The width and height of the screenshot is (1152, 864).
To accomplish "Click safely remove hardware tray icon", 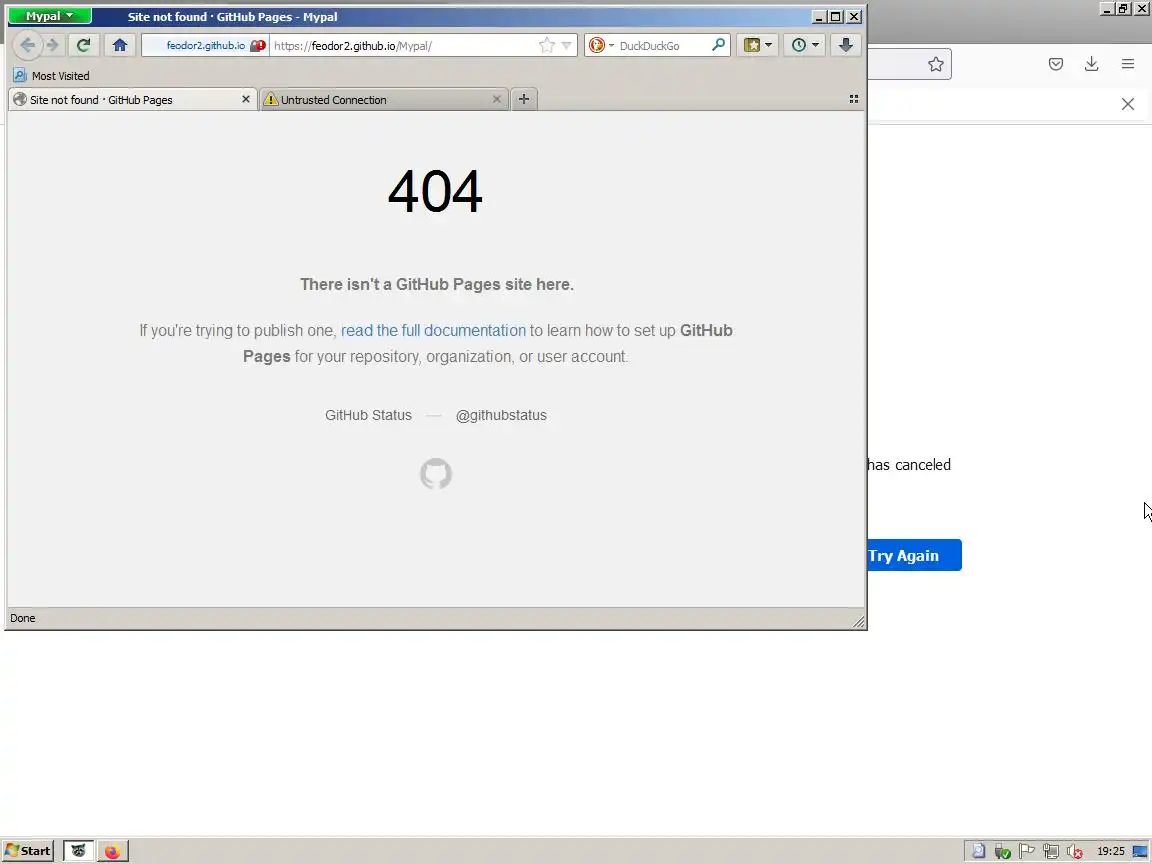I will [1002, 852].
